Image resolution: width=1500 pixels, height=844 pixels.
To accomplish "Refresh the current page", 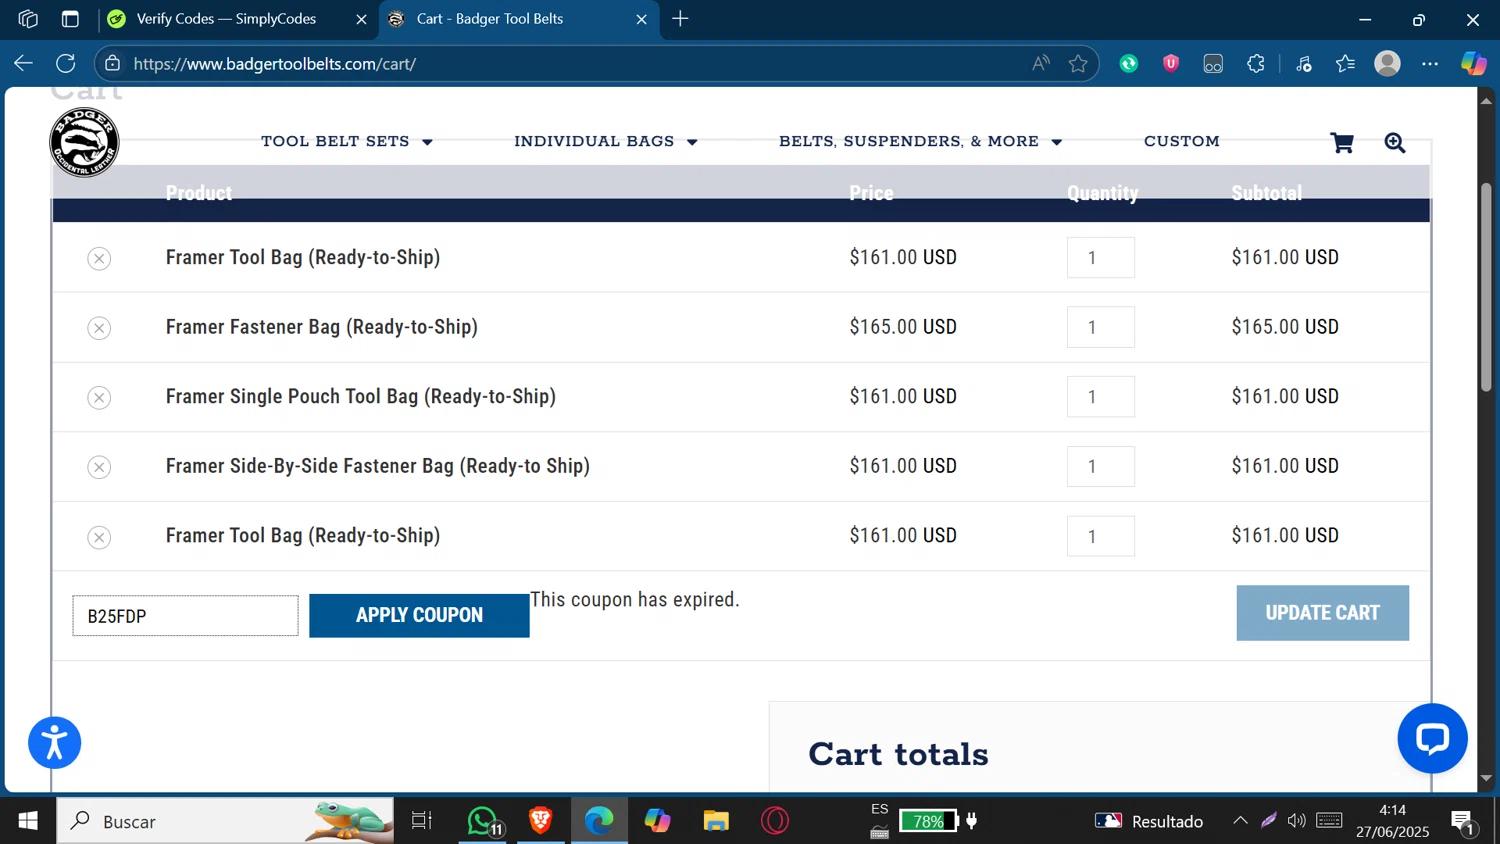I will (x=66, y=63).
